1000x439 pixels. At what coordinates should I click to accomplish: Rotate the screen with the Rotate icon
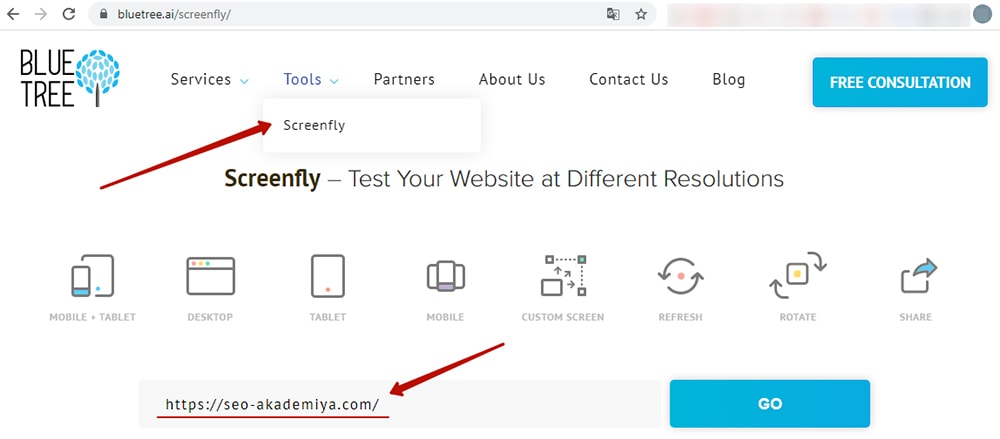[797, 277]
